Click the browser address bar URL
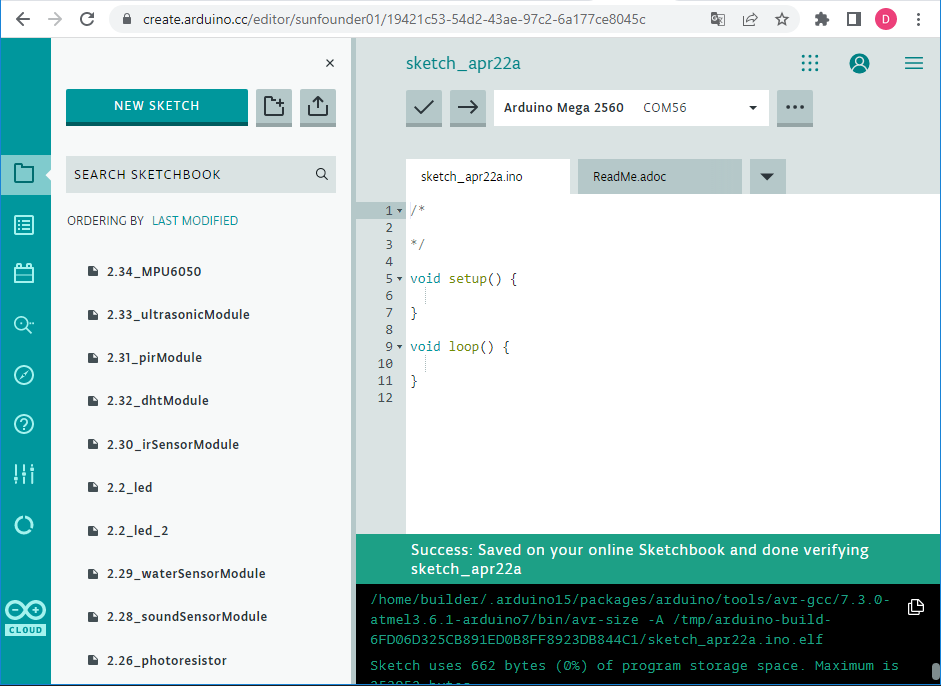 coord(394,19)
